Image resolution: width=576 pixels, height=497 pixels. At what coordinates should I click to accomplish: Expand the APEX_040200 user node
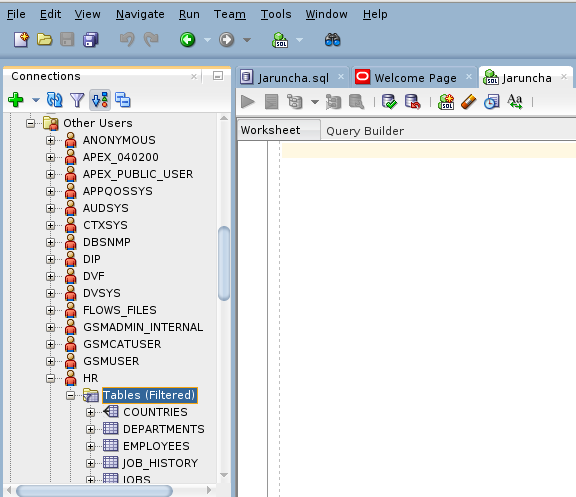50,158
